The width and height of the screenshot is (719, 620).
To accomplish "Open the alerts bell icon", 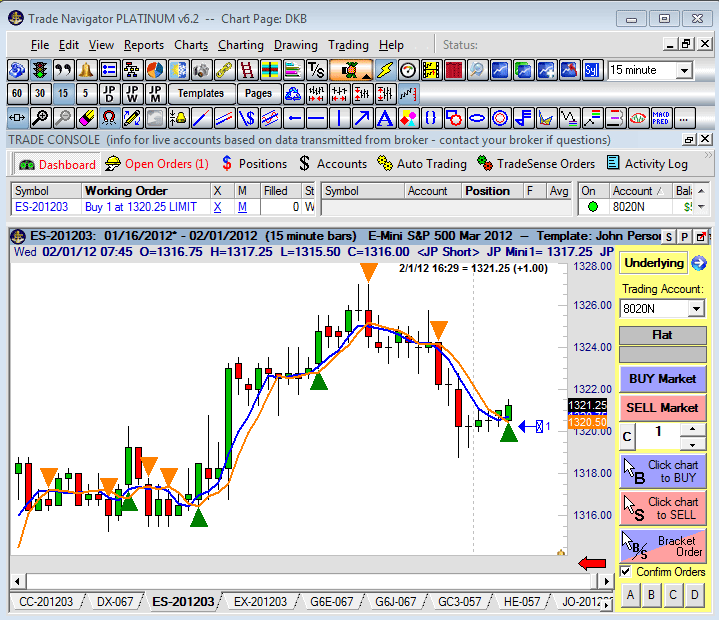I will [x=86, y=70].
